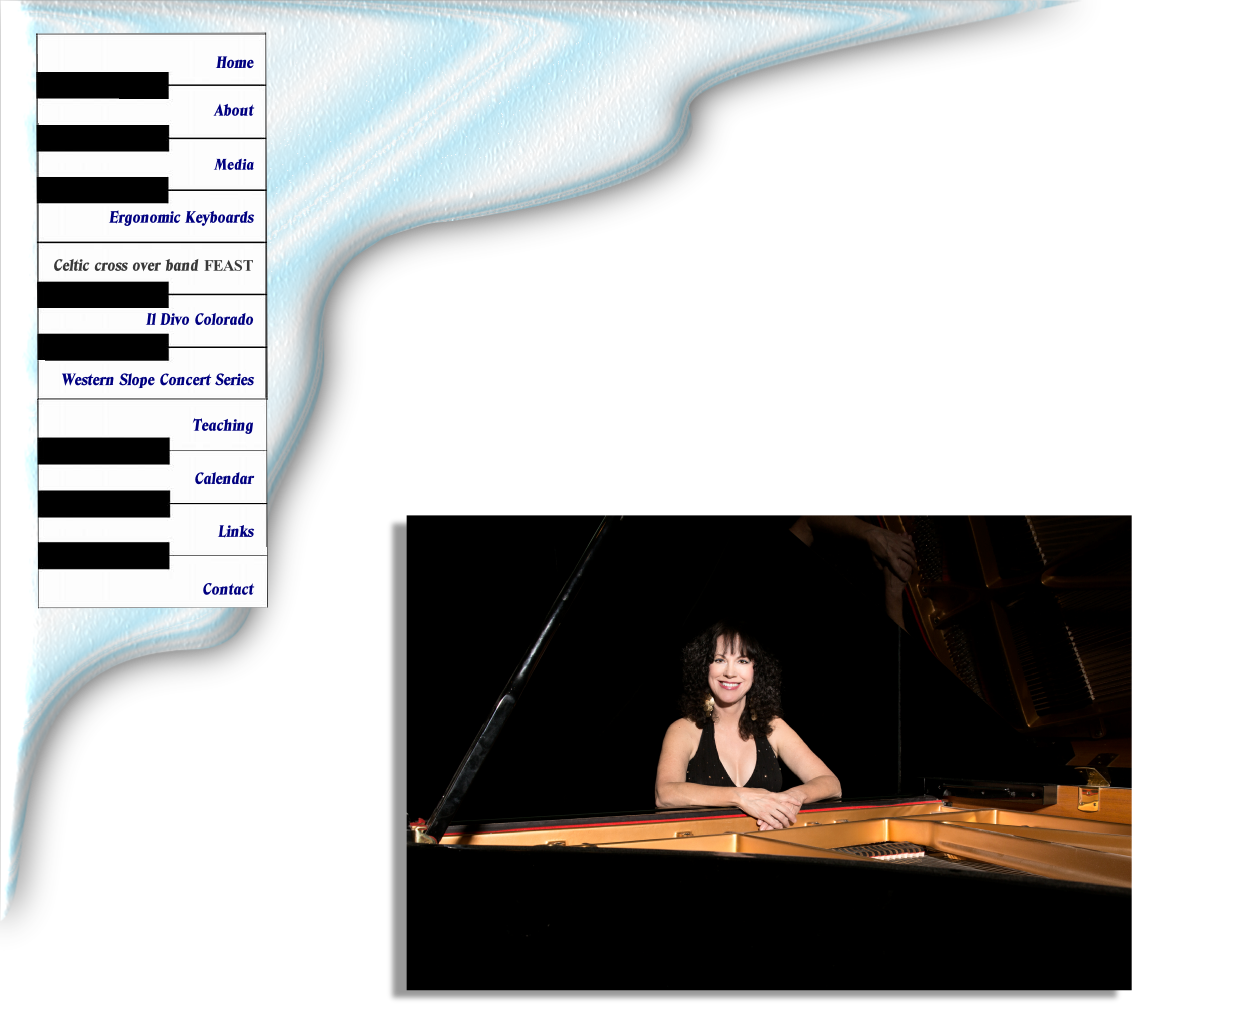Click black key between Links and Contact
The height and width of the screenshot is (1026, 1234).
coord(103,556)
